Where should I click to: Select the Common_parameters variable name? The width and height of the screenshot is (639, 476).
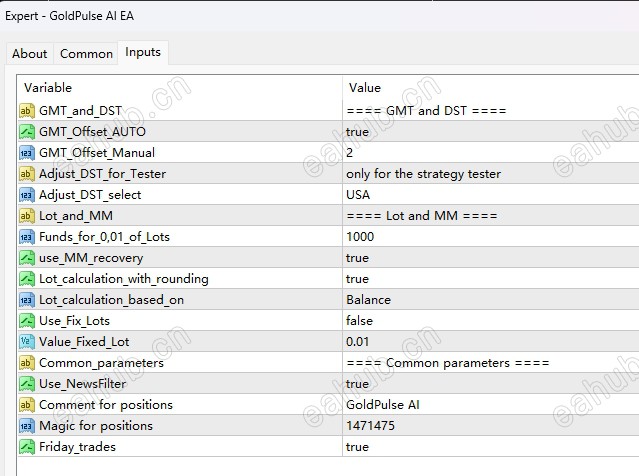click(x=101, y=363)
